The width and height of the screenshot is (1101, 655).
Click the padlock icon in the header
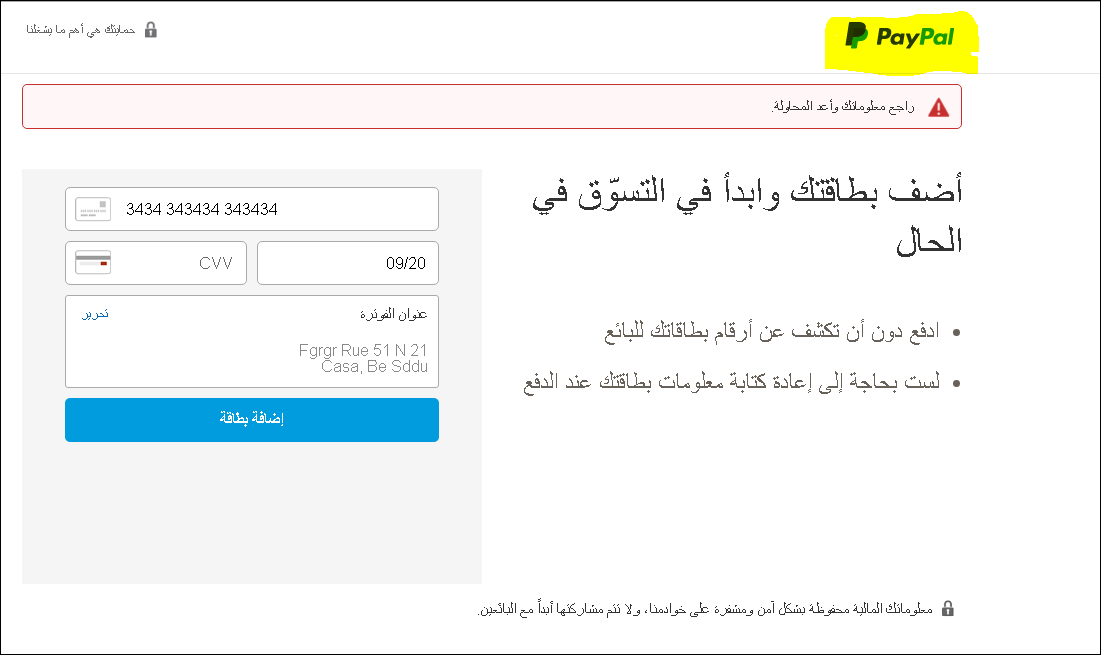[150, 29]
